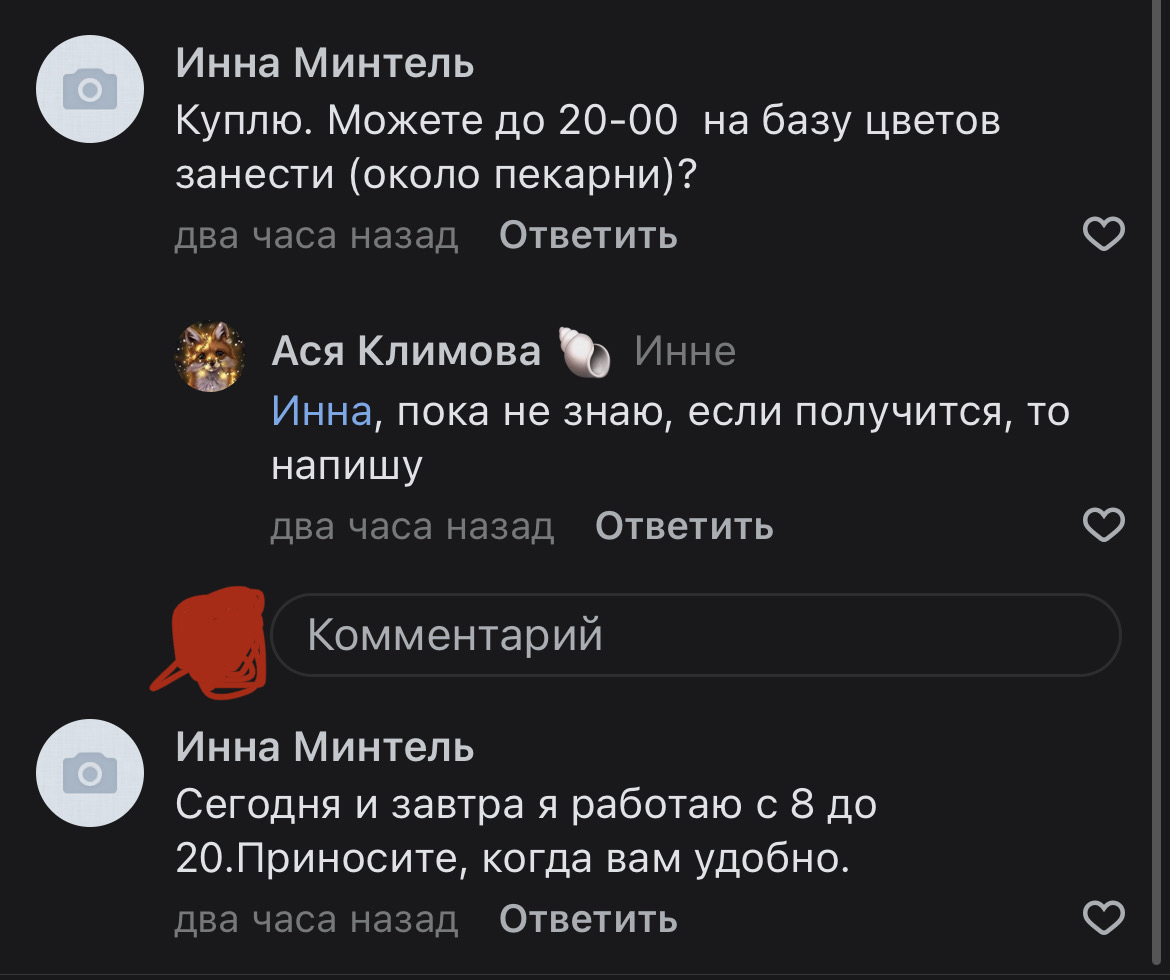Open Инна Минтель's name above "Сегодня и завтра"

325,747
